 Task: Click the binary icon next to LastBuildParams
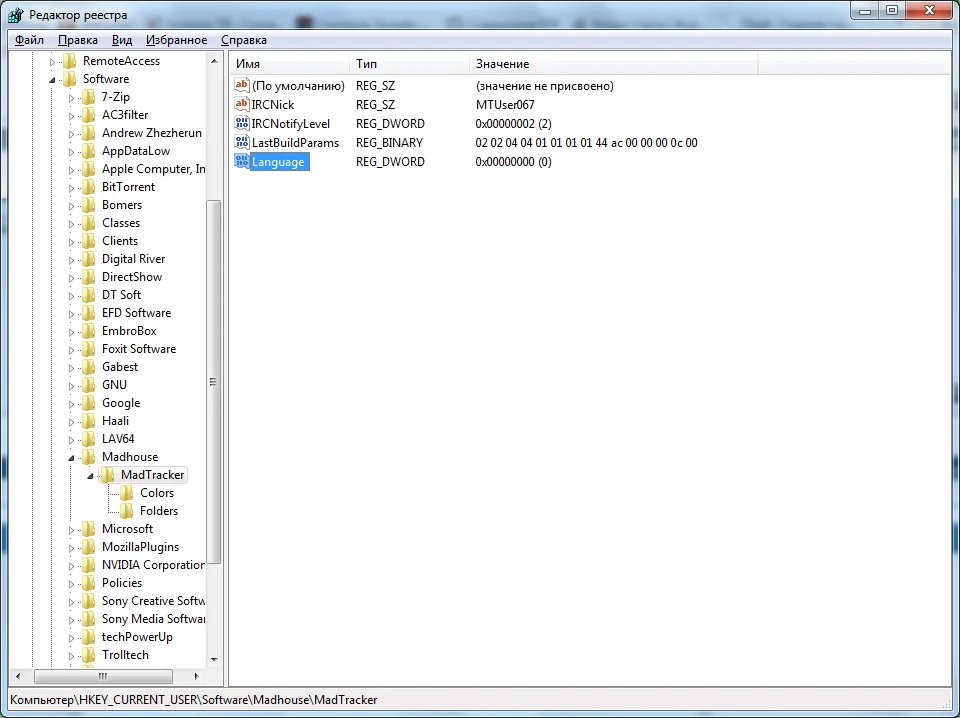click(242, 142)
